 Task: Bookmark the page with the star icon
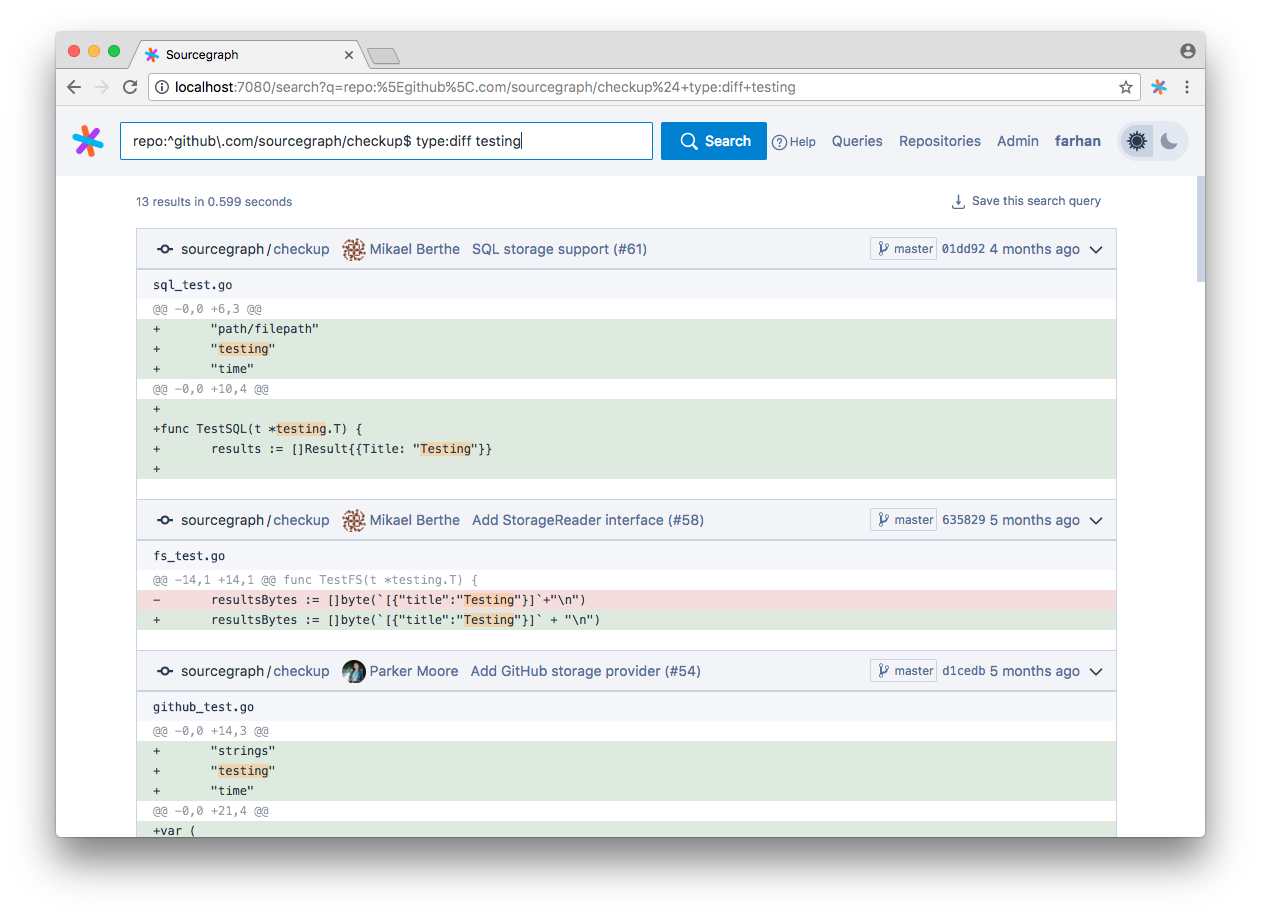[1126, 87]
